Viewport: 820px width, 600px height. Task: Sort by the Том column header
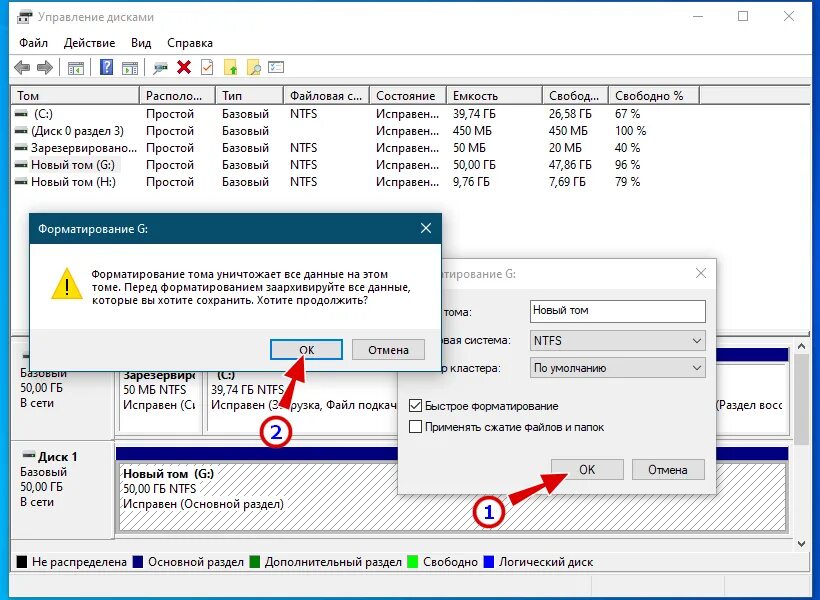[76, 96]
